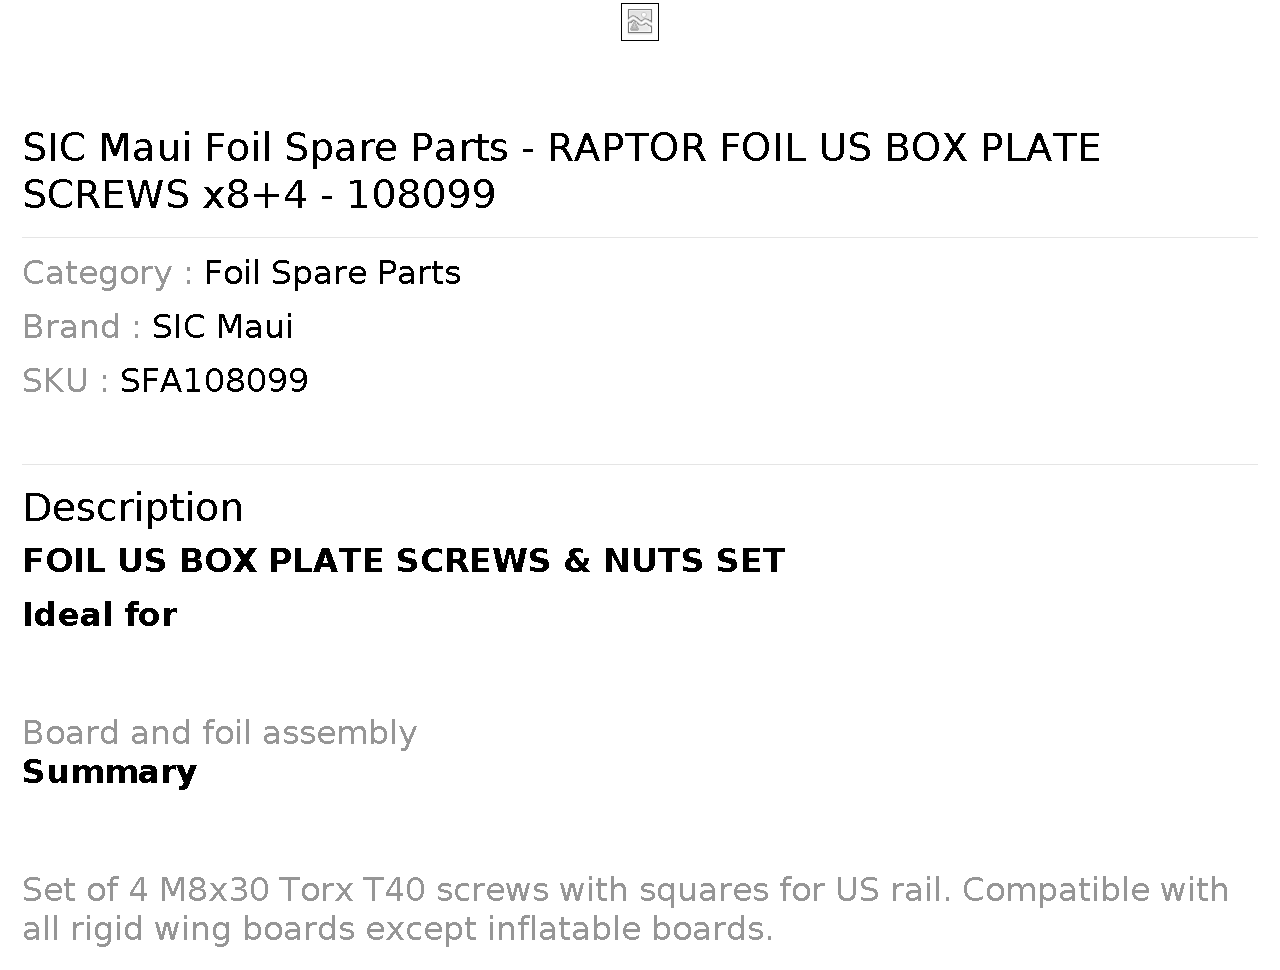This screenshot has height=970, width=1280.
Task: Click FOIL US BOX PLATE SCREWS & NUTS SET heading
Action: (404, 561)
